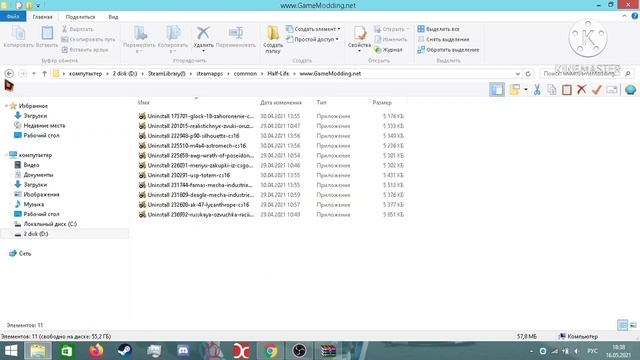Open WinRAR from the taskbar
Screen dimensions: 640x360
[328, 351]
